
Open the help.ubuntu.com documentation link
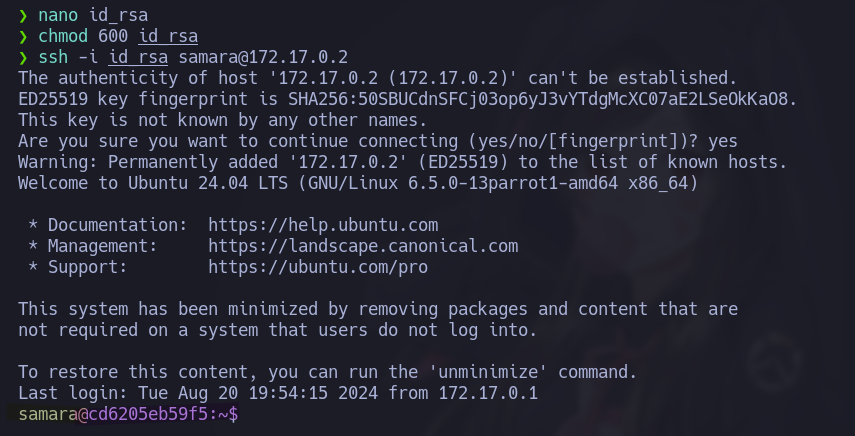(323, 225)
